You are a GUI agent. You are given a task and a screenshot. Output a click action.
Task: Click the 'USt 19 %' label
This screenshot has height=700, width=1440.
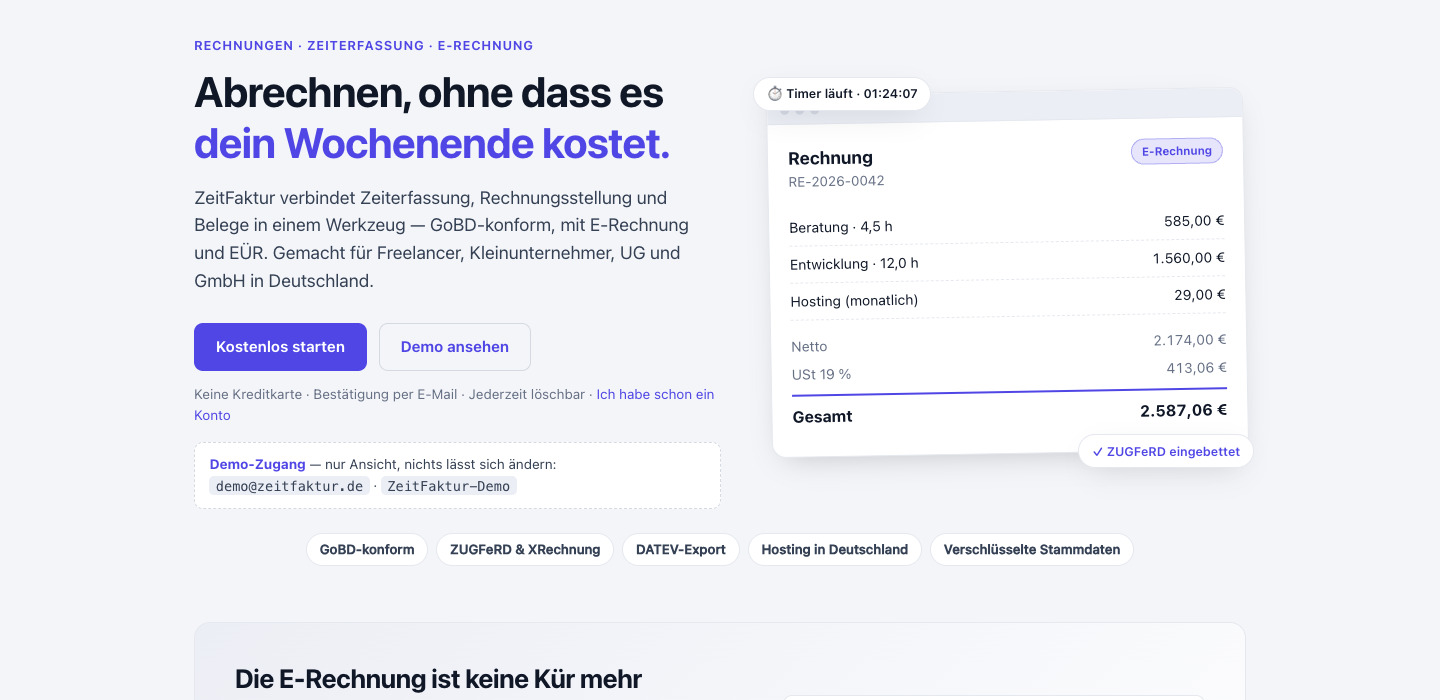(821, 375)
